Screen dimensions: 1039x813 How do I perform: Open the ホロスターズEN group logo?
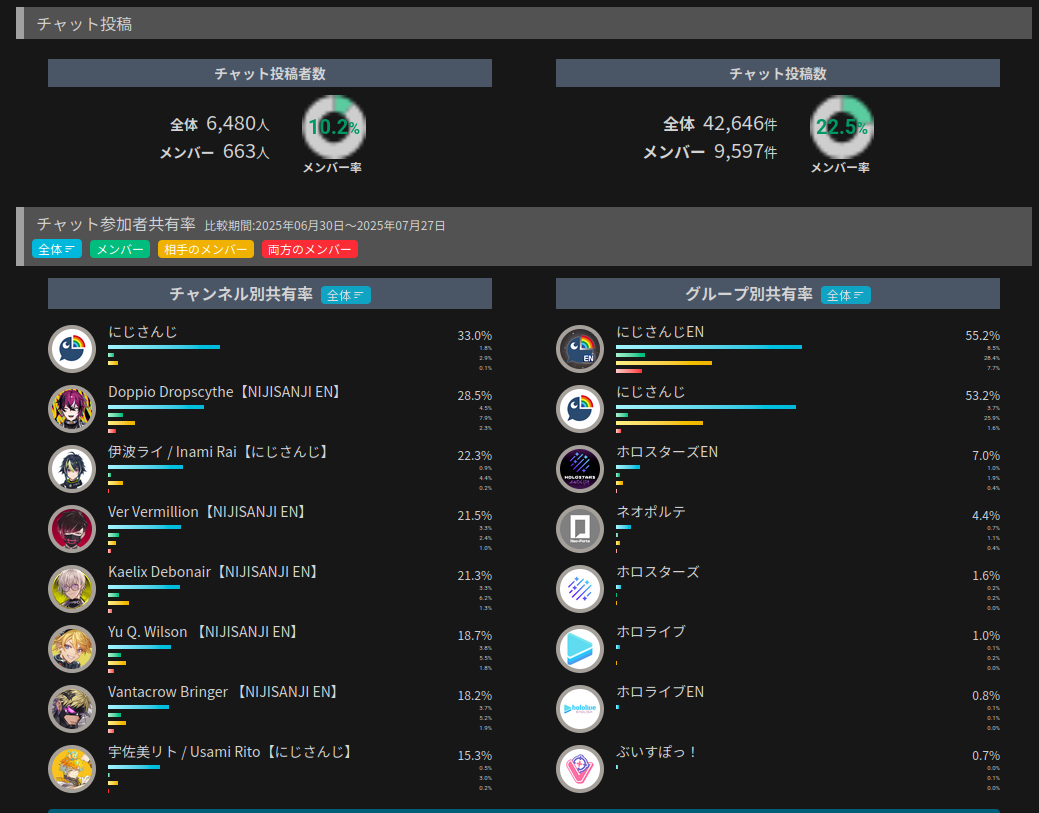coord(580,469)
